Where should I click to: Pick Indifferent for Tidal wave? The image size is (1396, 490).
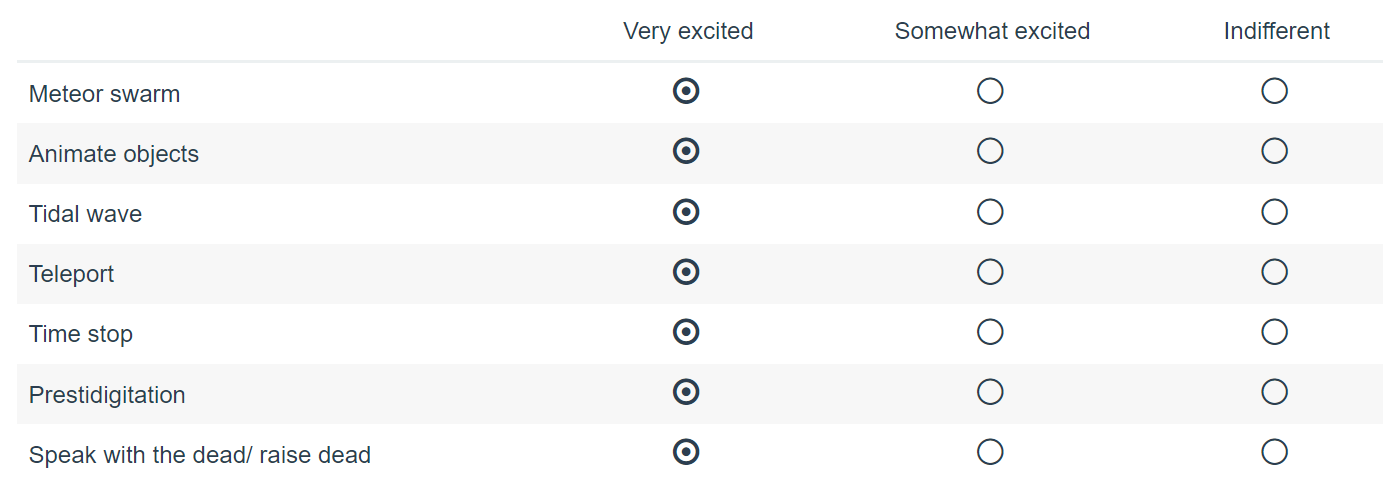pyautogui.click(x=1274, y=212)
